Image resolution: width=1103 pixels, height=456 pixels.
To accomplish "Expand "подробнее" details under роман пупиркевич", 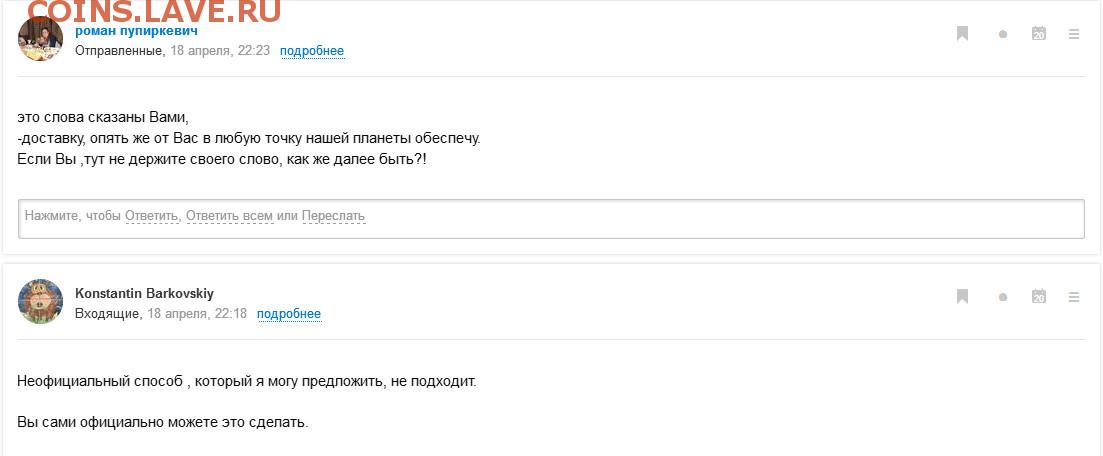I will [311, 51].
